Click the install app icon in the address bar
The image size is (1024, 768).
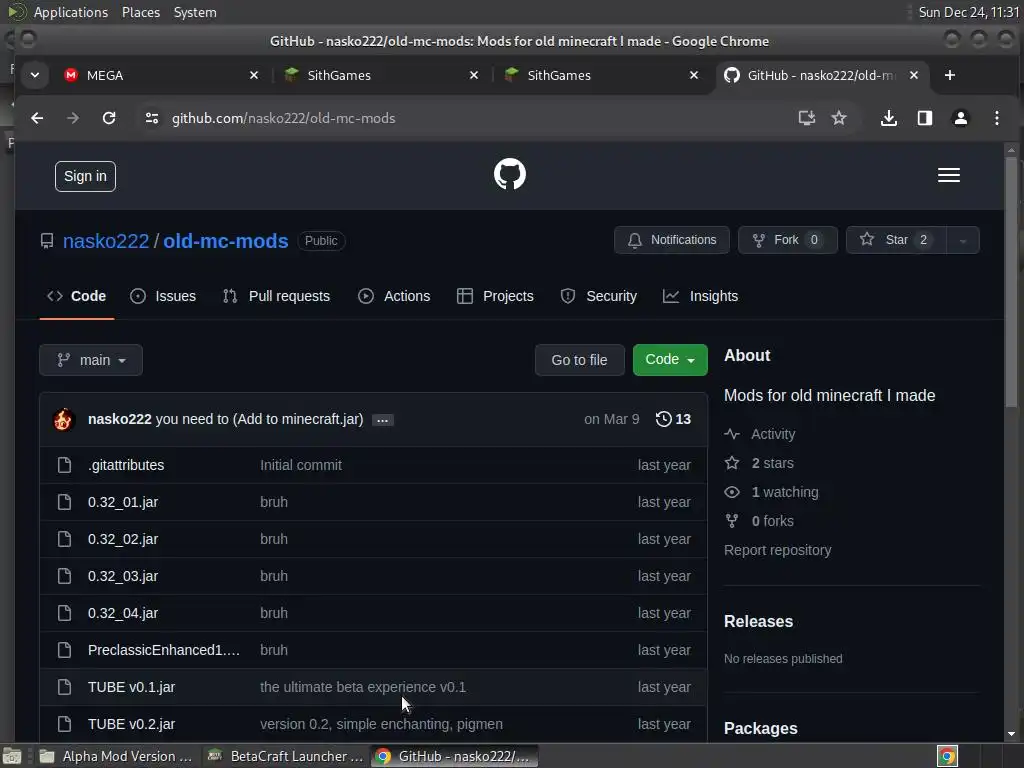pyautogui.click(x=807, y=118)
